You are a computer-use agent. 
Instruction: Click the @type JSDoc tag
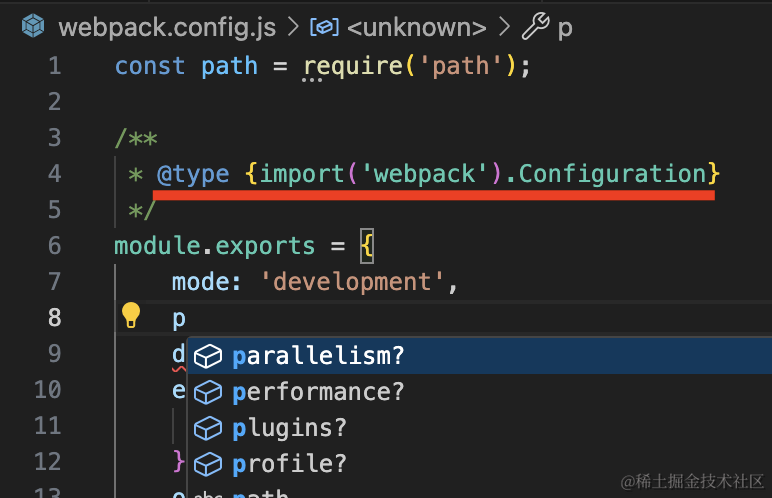point(193,174)
